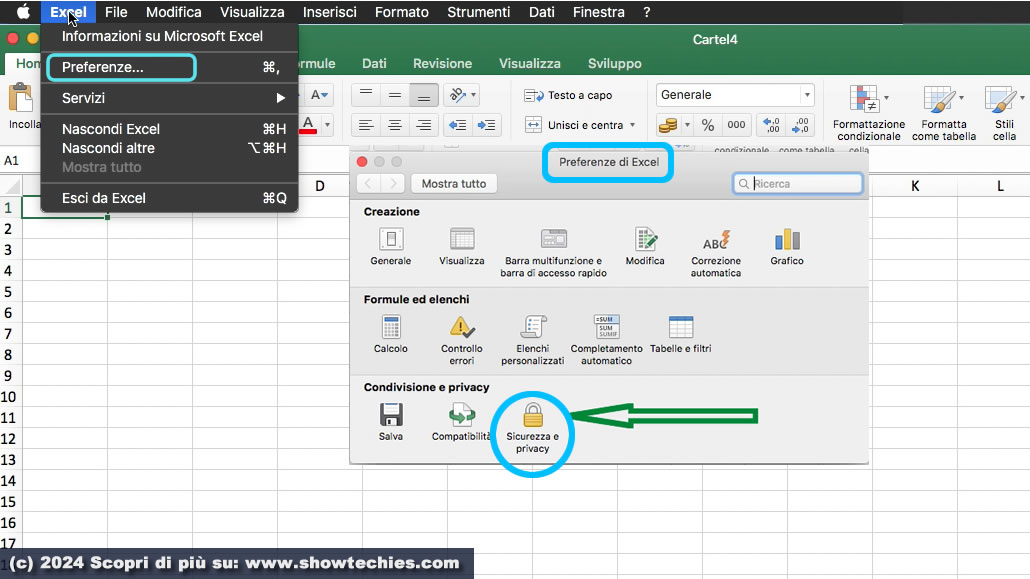This screenshot has height=579, width=1030.
Task: Select row 5 header
Action: point(9,292)
